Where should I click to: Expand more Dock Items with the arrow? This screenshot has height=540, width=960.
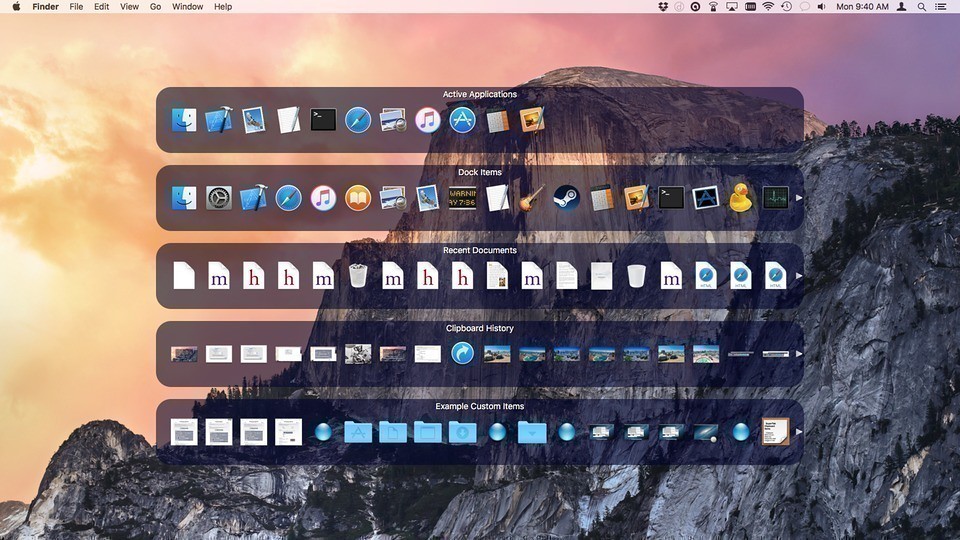[x=798, y=198]
